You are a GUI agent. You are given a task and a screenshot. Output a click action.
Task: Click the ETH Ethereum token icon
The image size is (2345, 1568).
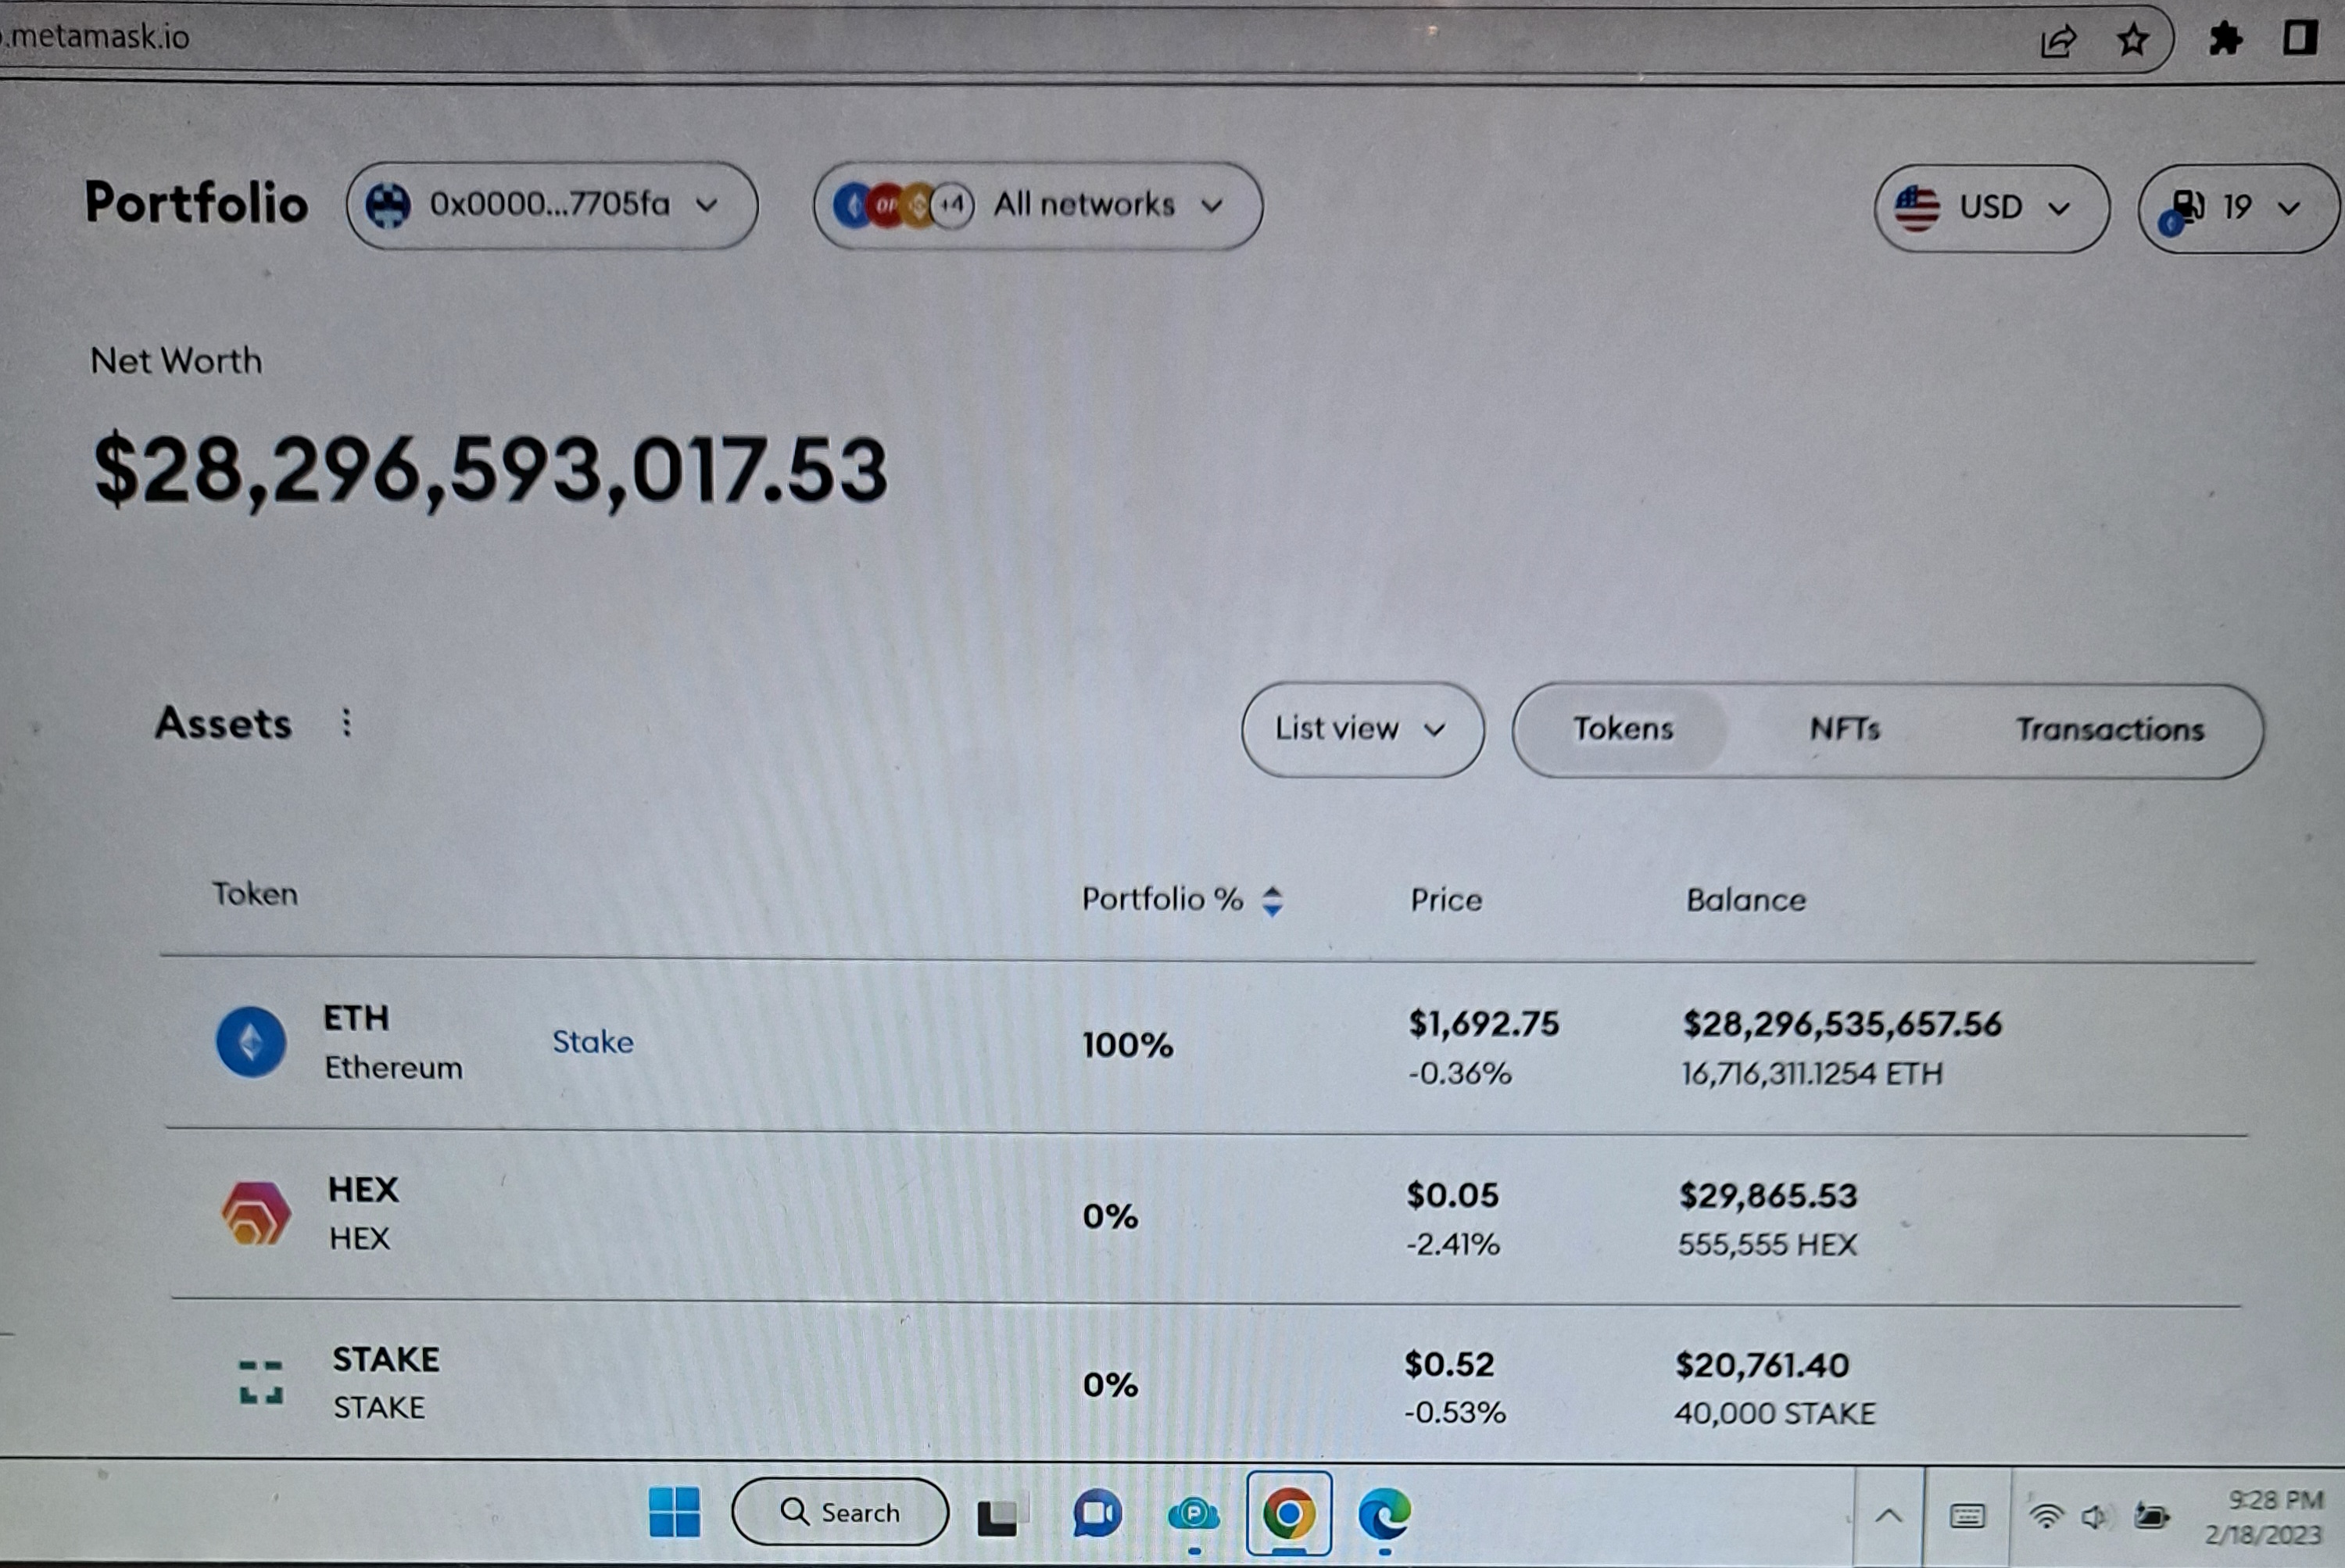click(x=252, y=1043)
